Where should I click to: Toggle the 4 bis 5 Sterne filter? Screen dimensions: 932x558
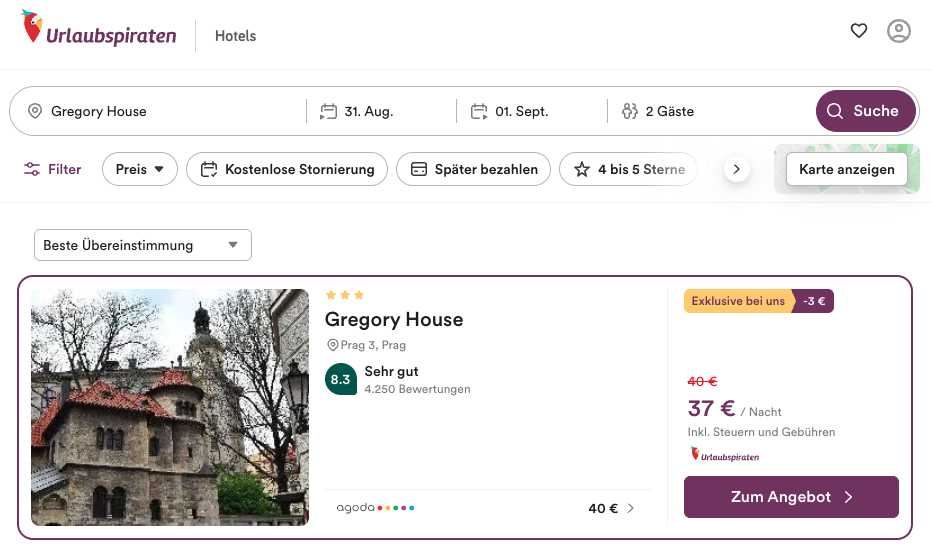[629, 169]
